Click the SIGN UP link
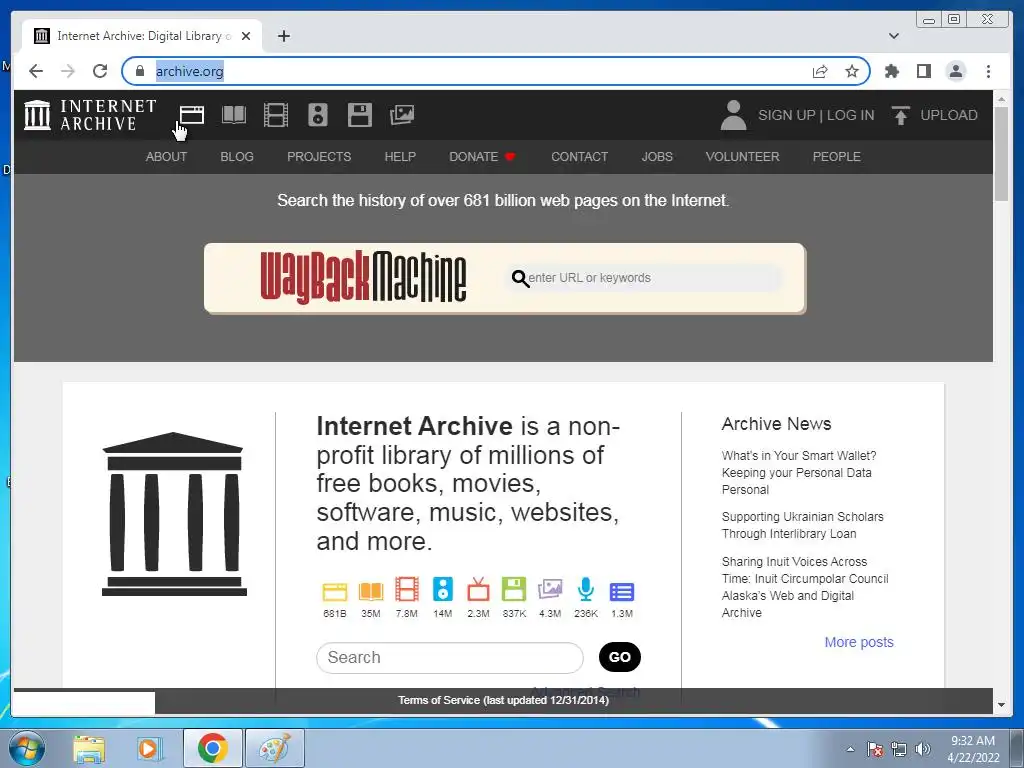 coord(786,115)
